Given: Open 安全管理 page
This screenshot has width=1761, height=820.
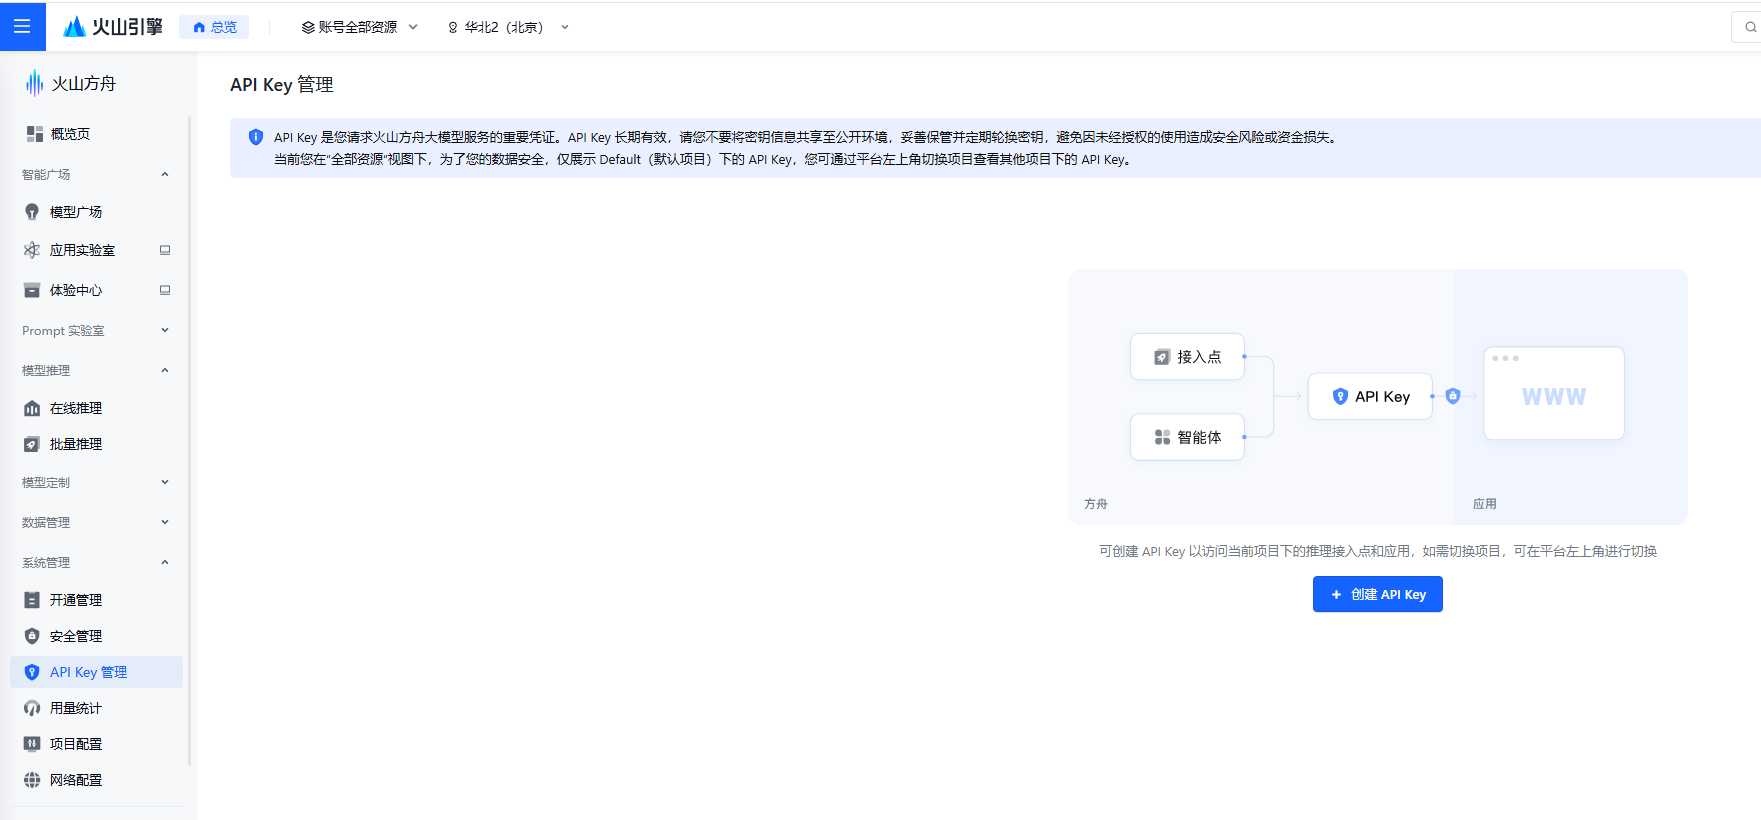Looking at the screenshot, I should [76, 636].
